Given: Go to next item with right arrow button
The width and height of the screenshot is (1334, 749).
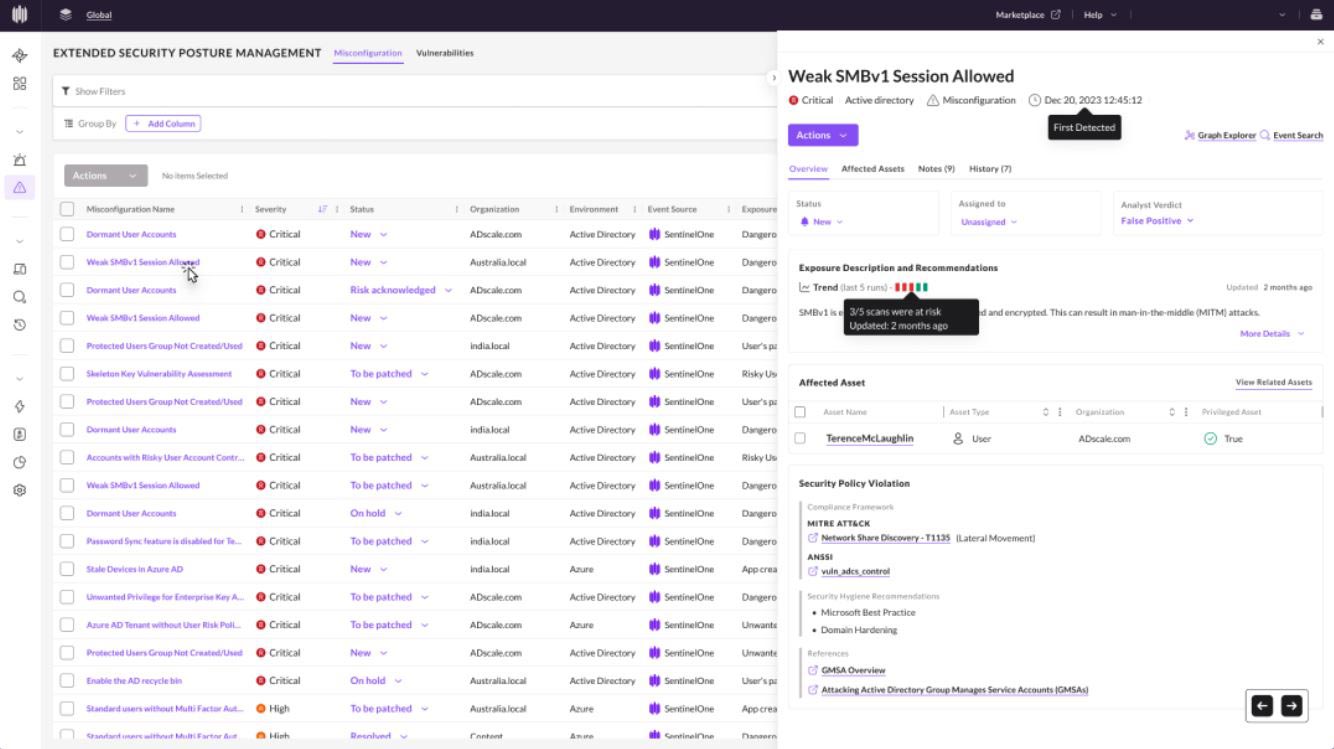Looking at the screenshot, I should pyautogui.click(x=1291, y=706).
